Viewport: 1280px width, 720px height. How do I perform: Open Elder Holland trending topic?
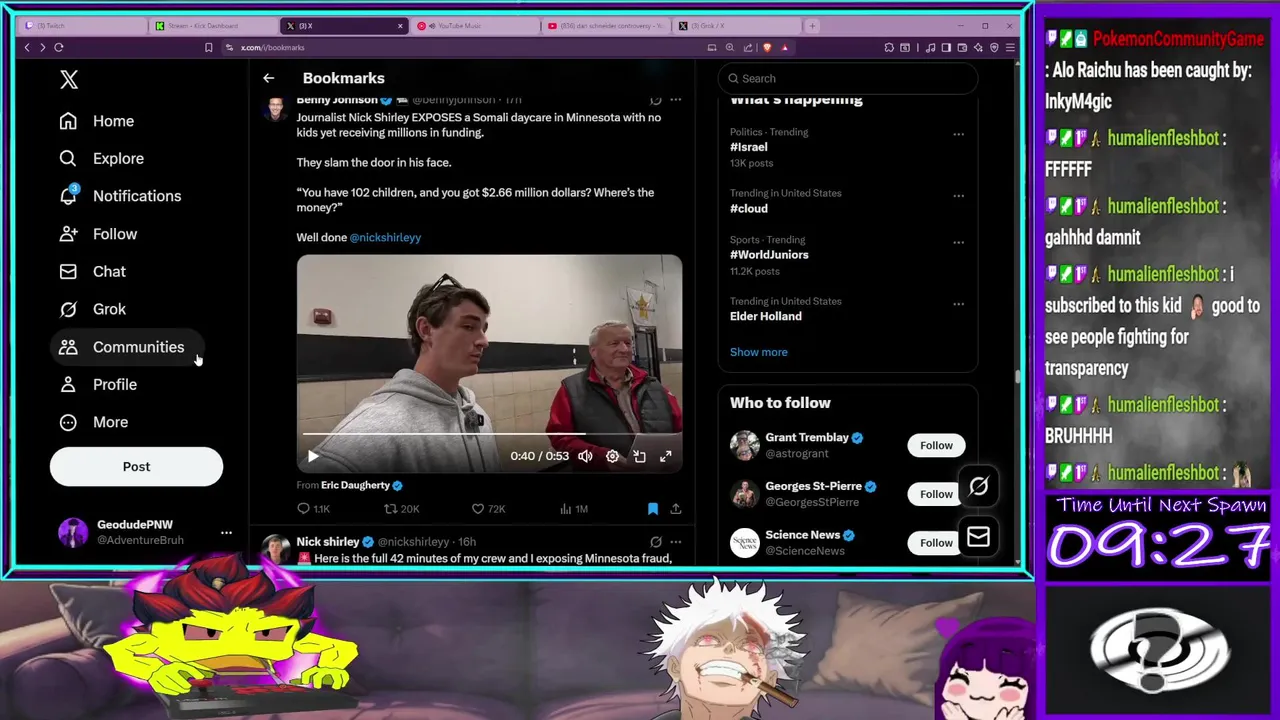coord(765,316)
